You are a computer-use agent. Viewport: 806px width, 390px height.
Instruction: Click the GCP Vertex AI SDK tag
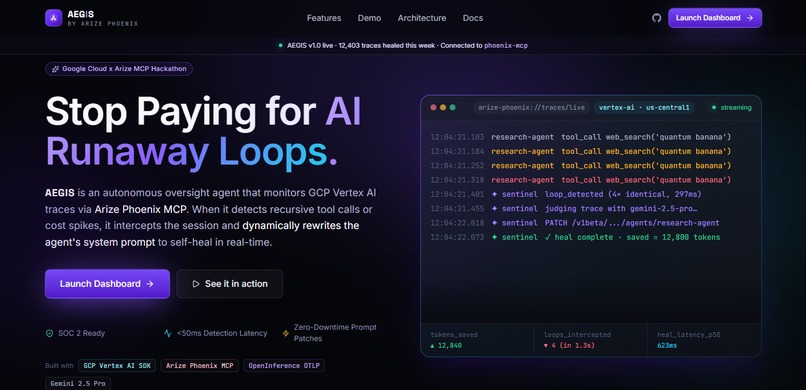pyautogui.click(x=117, y=366)
